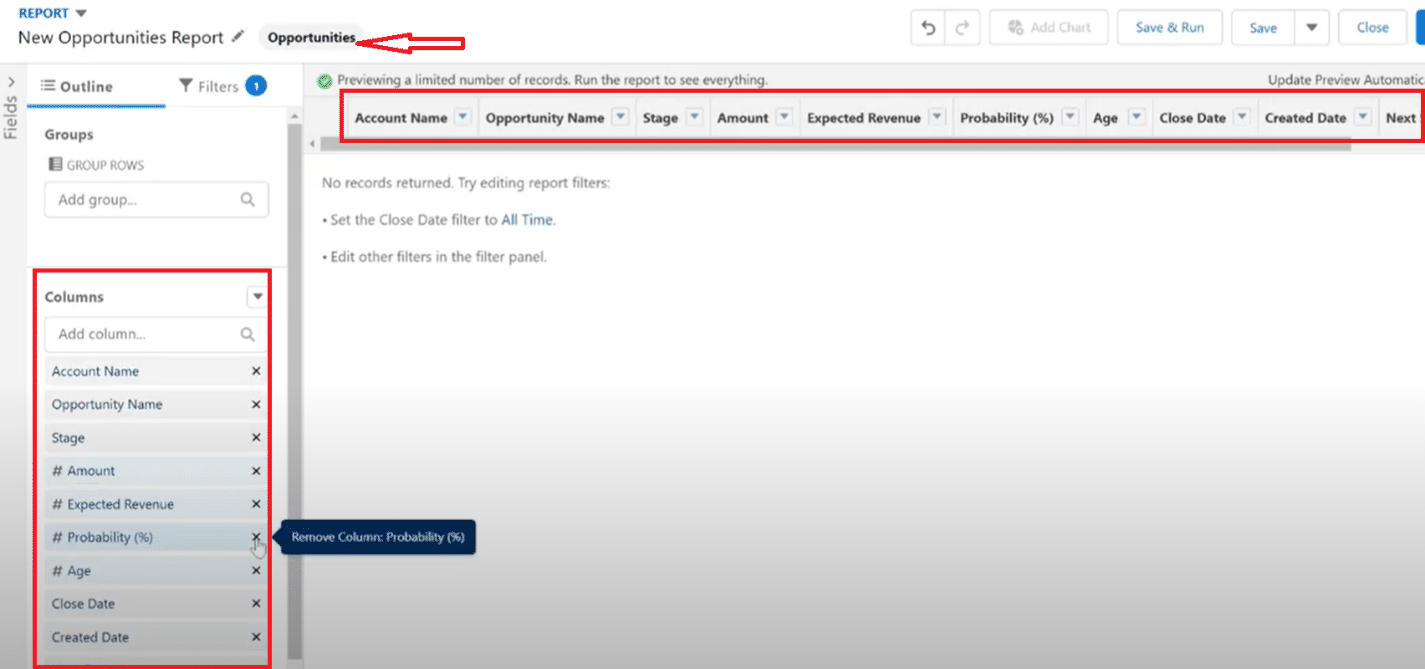
Task: Remove the Stage column from list
Action: pyautogui.click(x=256, y=438)
